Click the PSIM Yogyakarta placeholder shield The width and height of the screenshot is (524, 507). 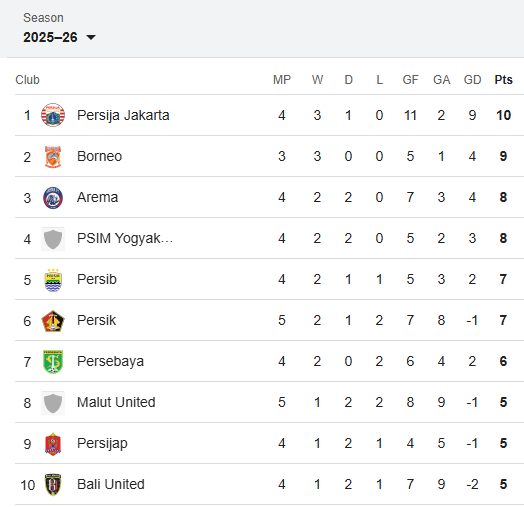(53, 239)
